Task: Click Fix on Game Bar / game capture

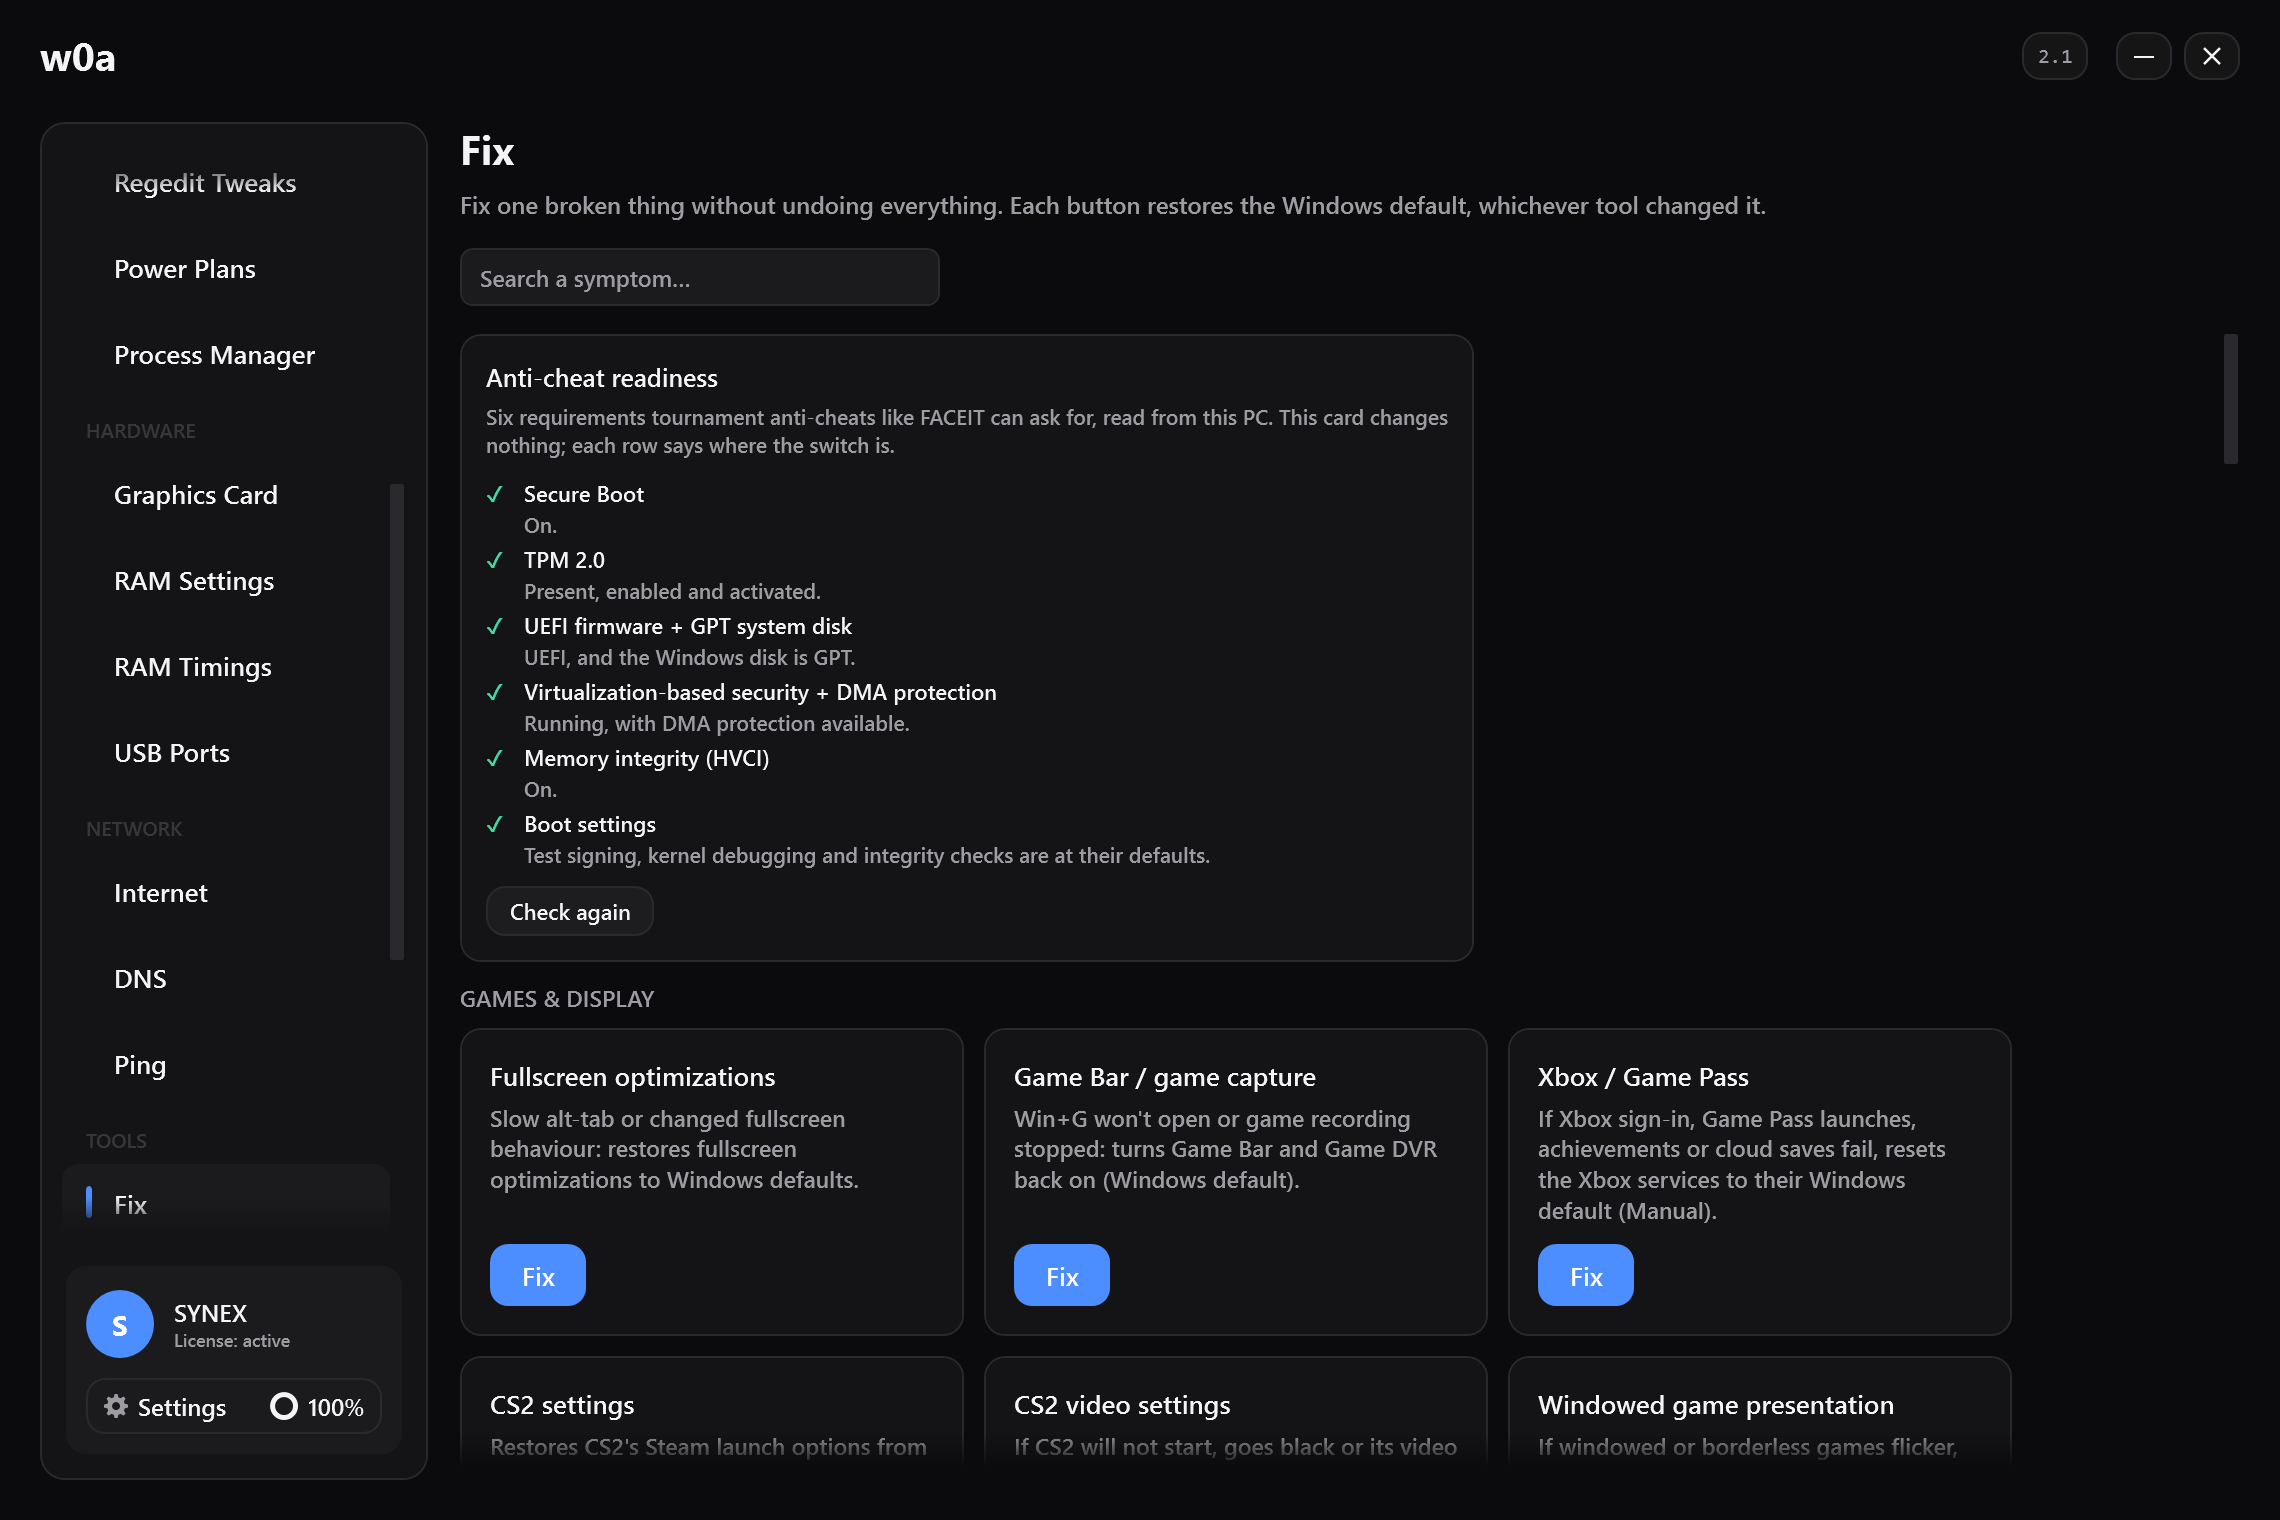Action: 1062,1275
